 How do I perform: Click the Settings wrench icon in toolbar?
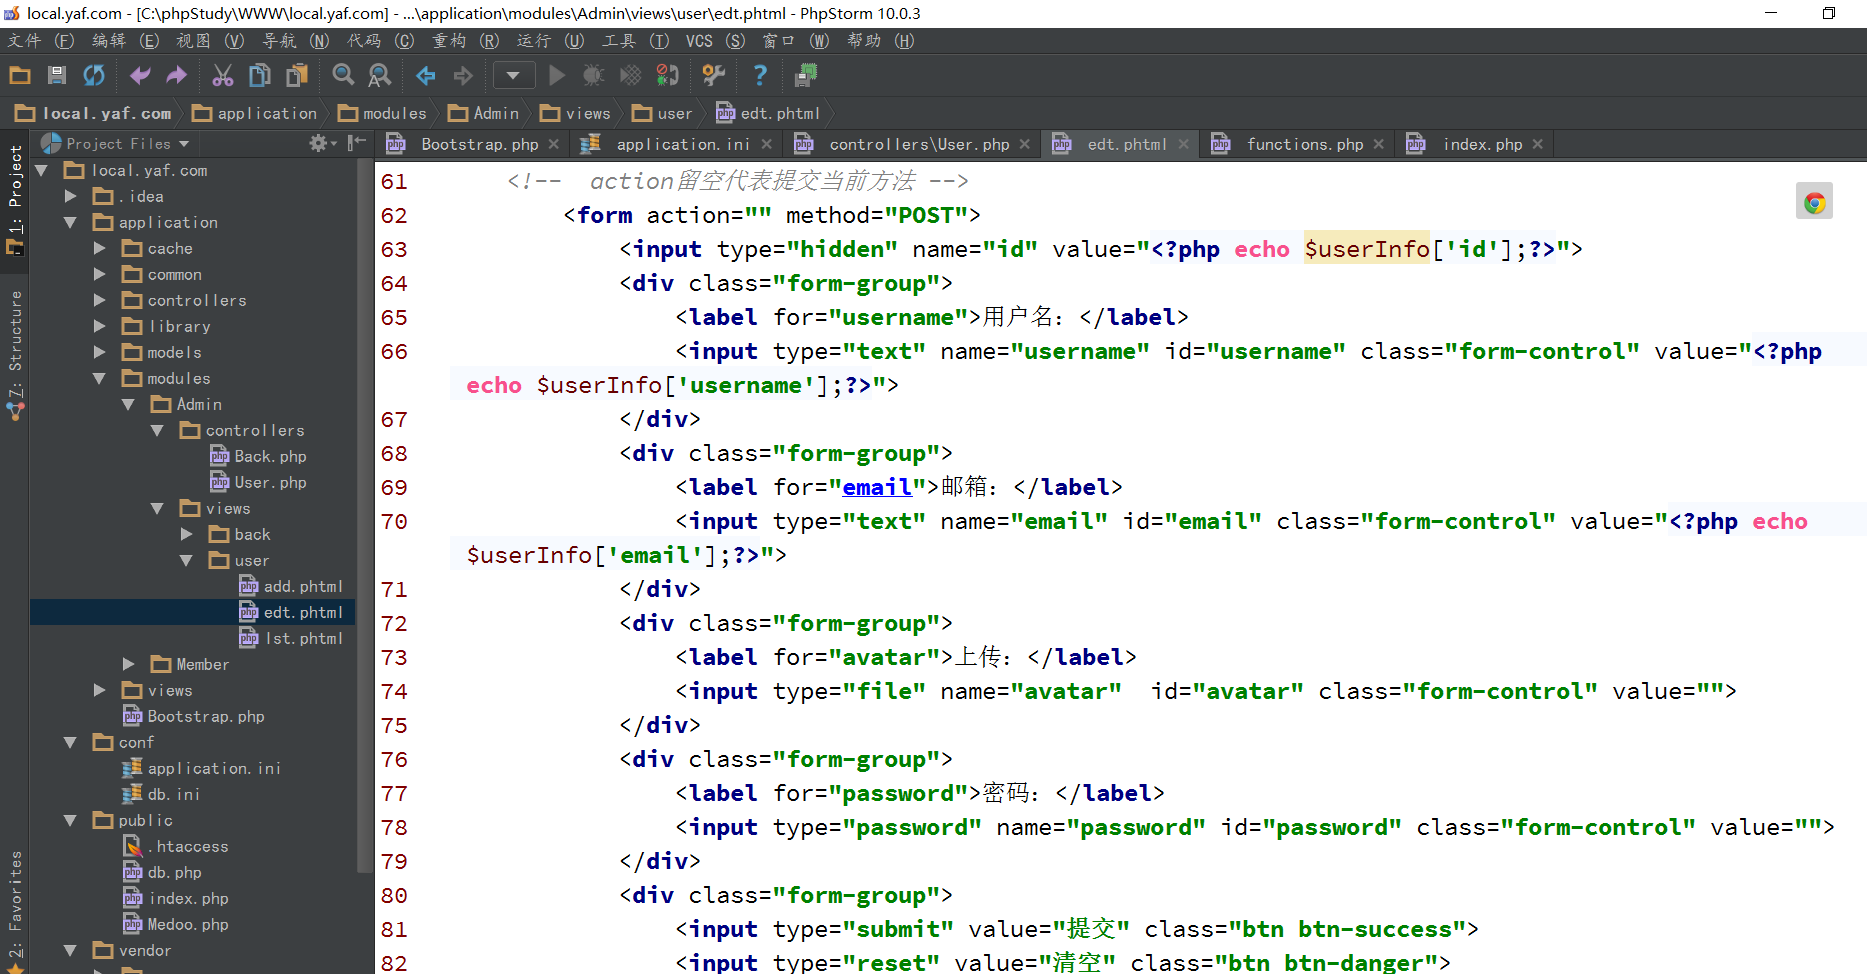pos(713,75)
